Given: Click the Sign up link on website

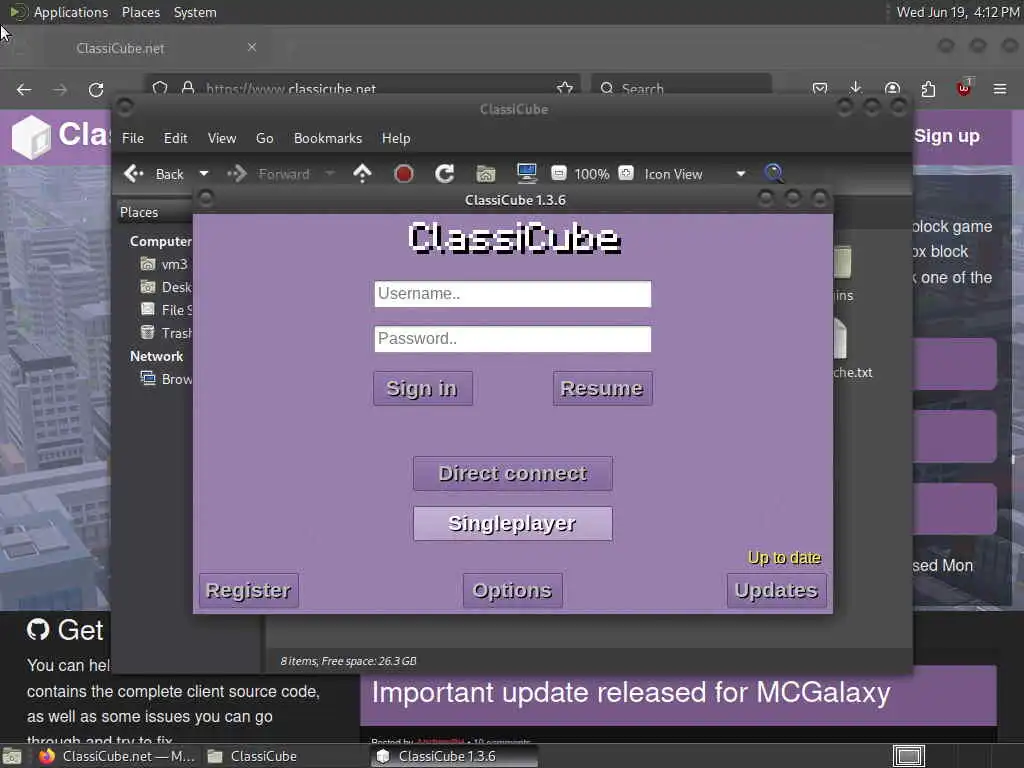Looking at the screenshot, I should pos(947,136).
